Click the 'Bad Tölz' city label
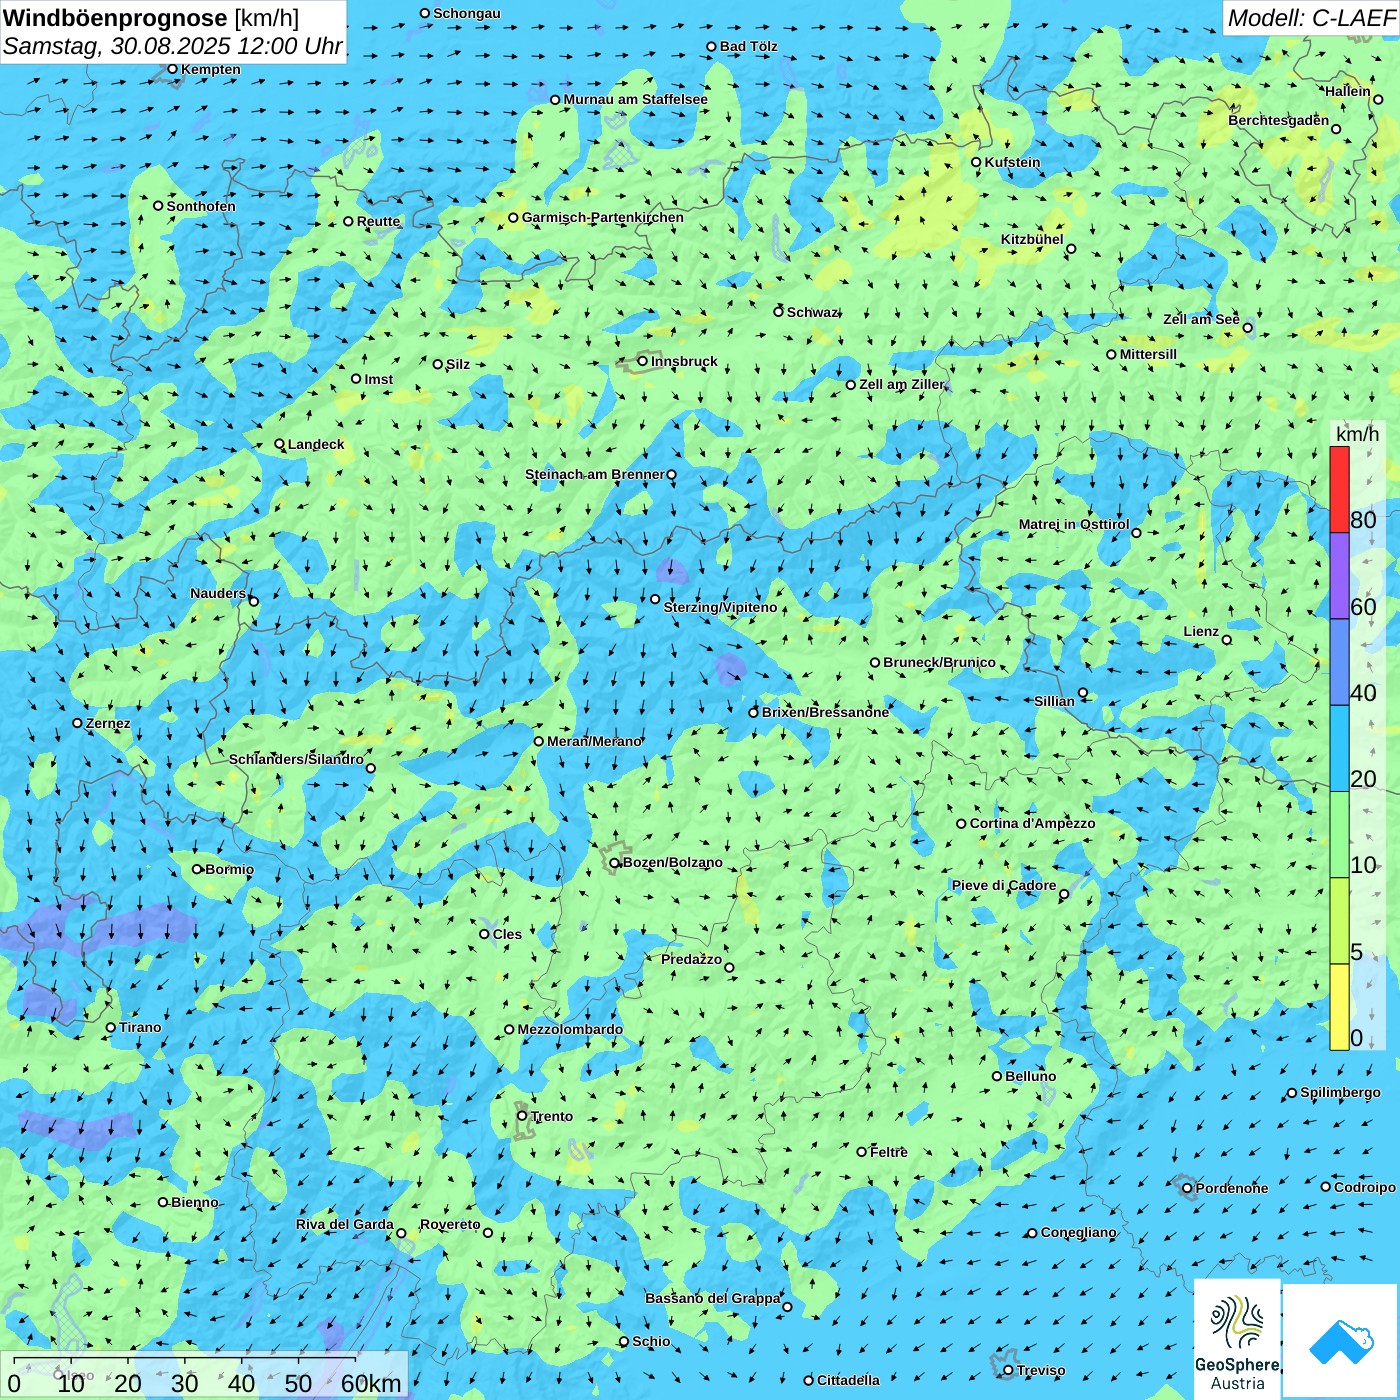Viewport: 1400px width, 1400px height. click(749, 46)
